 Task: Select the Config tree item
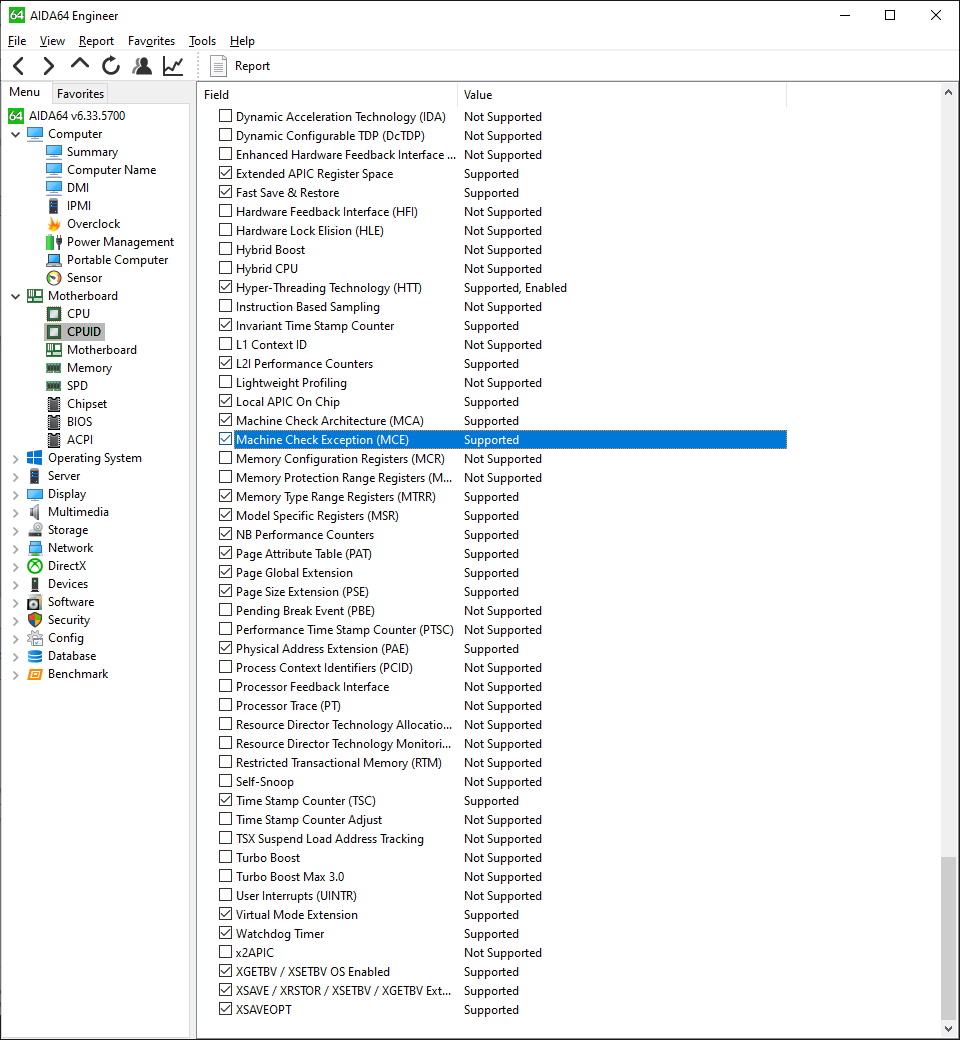click(x=66, y=638)
